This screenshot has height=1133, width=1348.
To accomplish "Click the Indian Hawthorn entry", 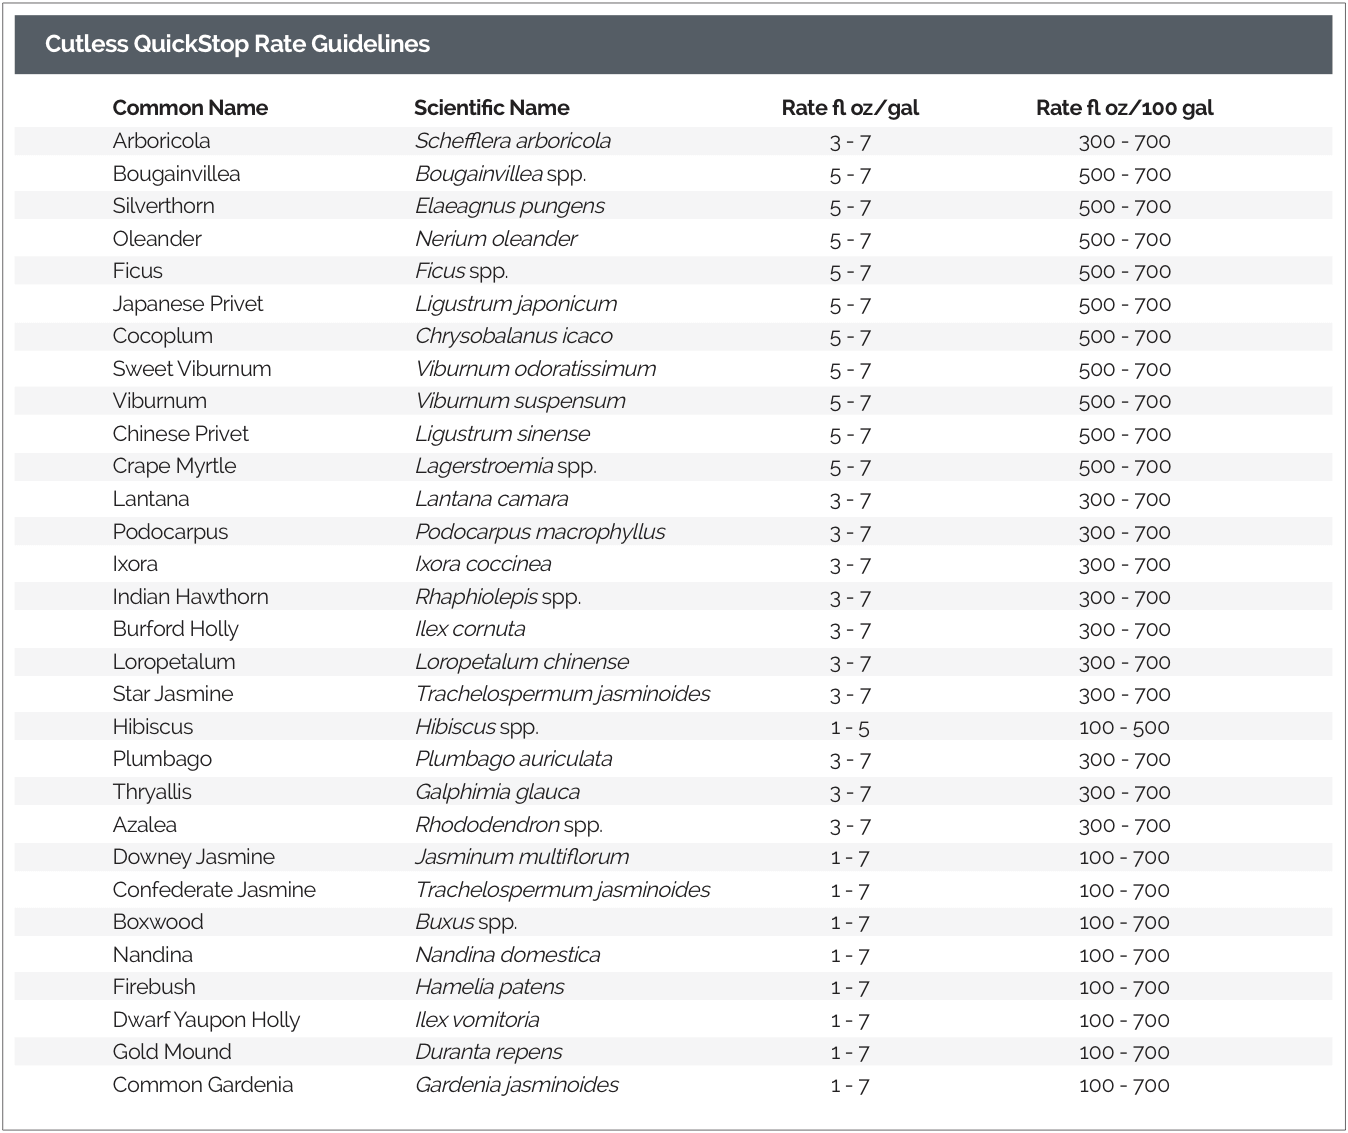I will pos(190,597).
